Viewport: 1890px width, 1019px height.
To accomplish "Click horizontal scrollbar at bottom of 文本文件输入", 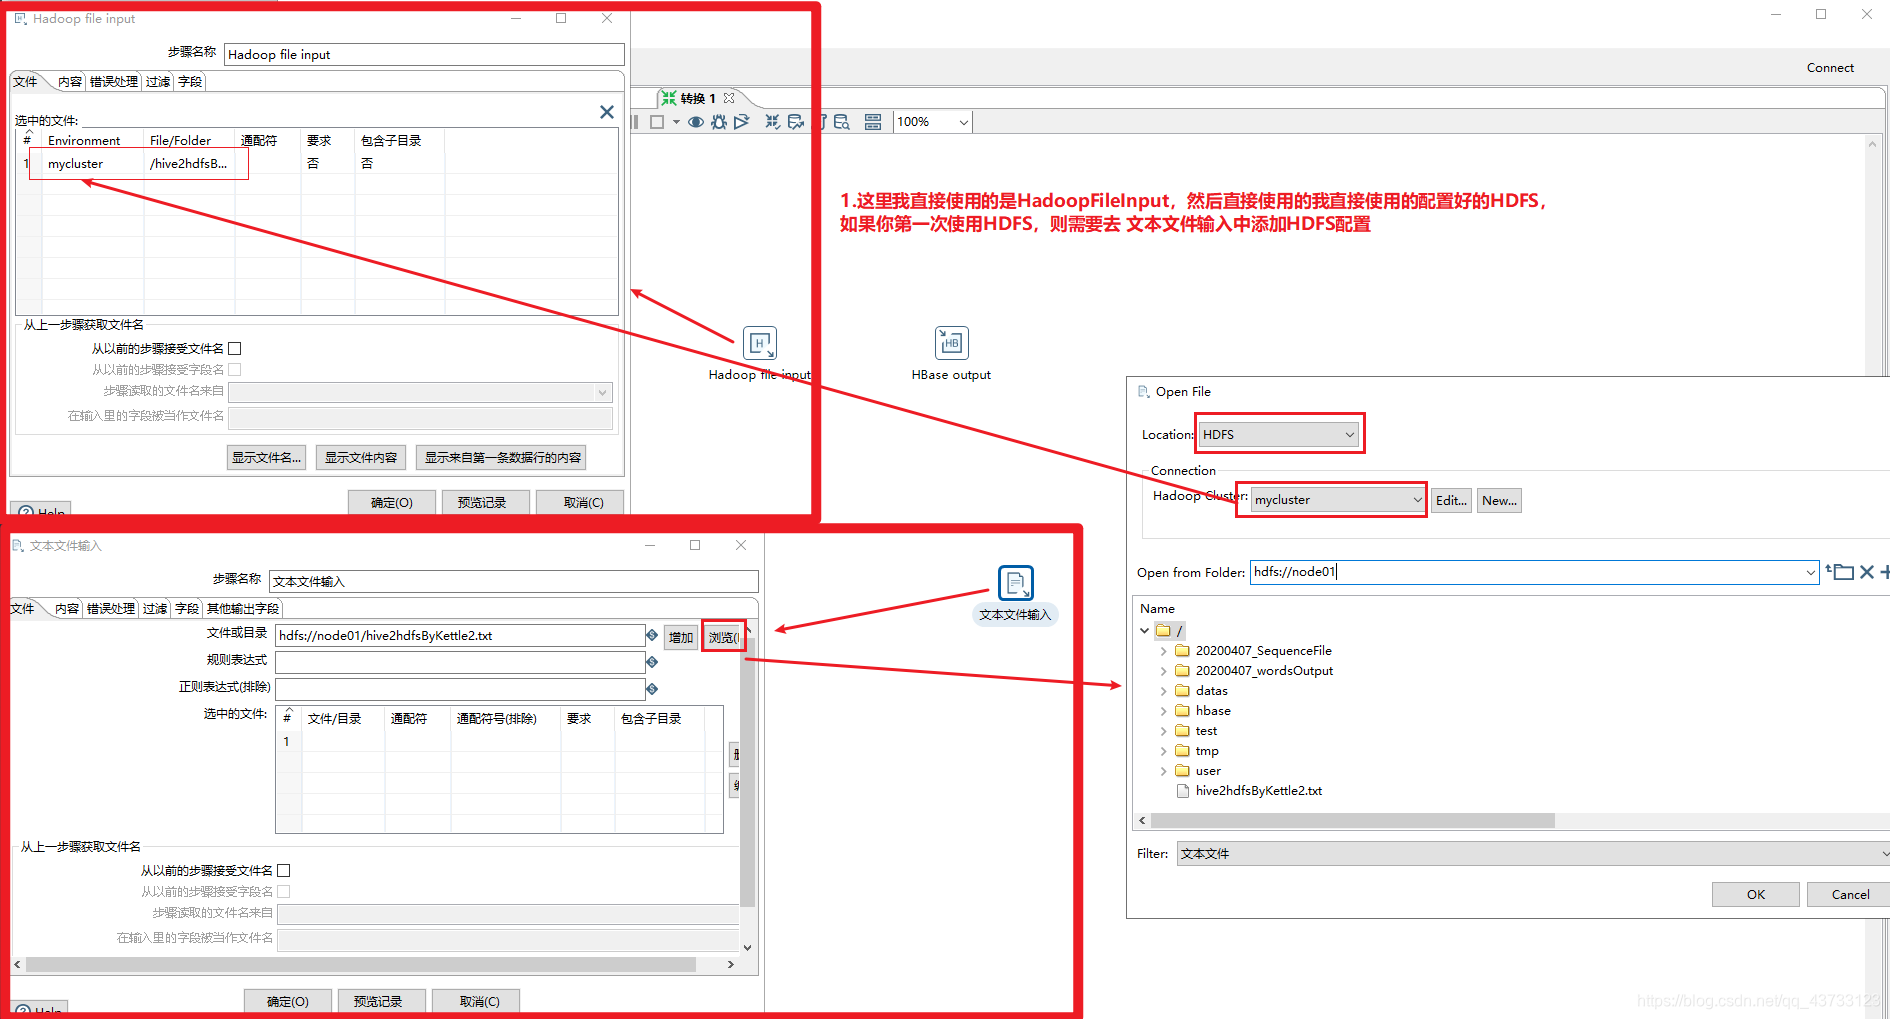I will click(360, 965).
